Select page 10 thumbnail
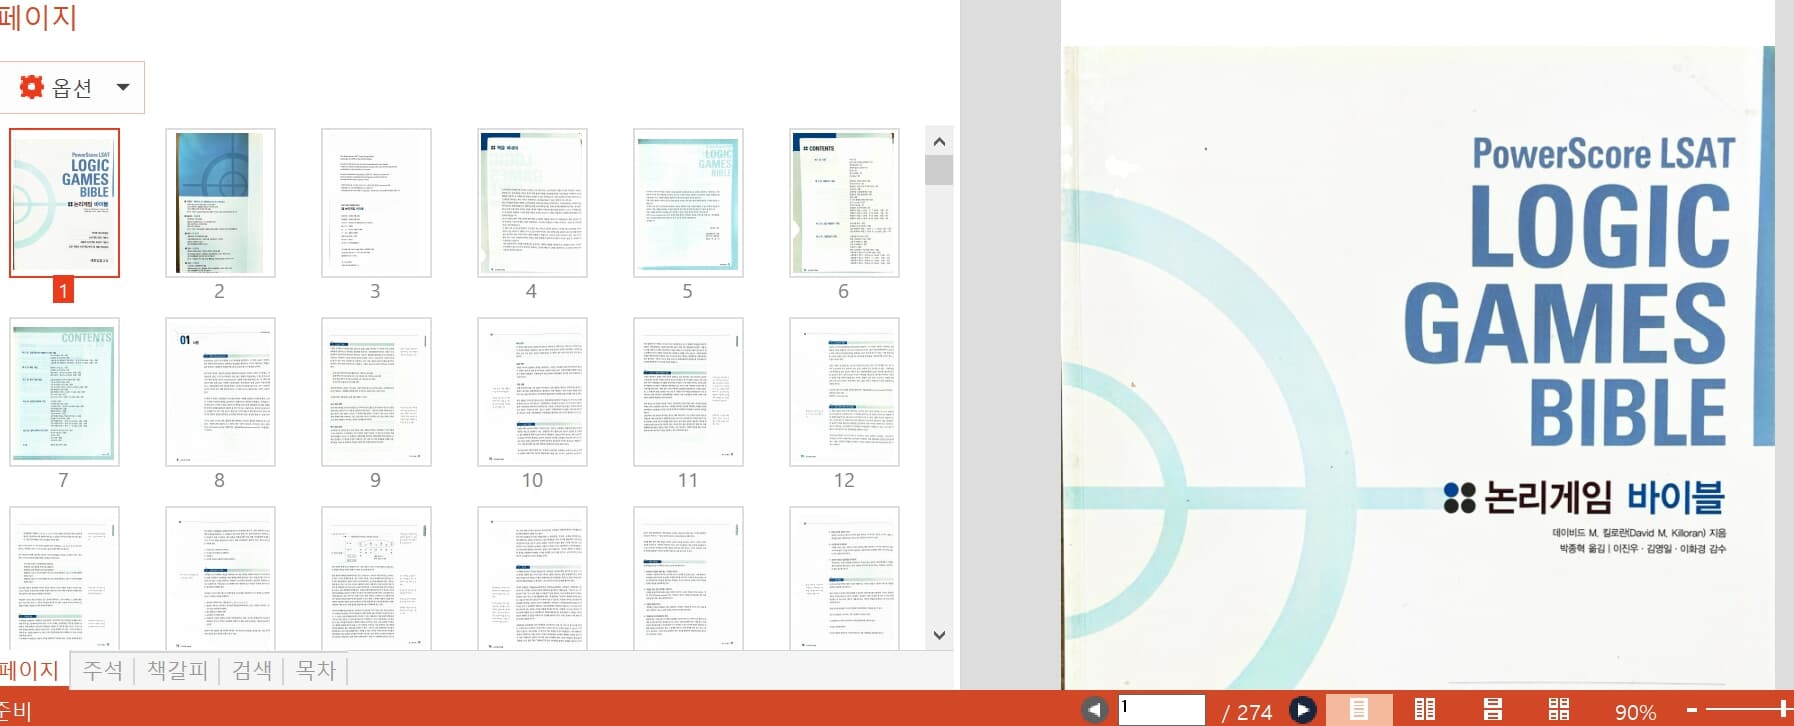The image size is (1794, 726). click(532, 392)
